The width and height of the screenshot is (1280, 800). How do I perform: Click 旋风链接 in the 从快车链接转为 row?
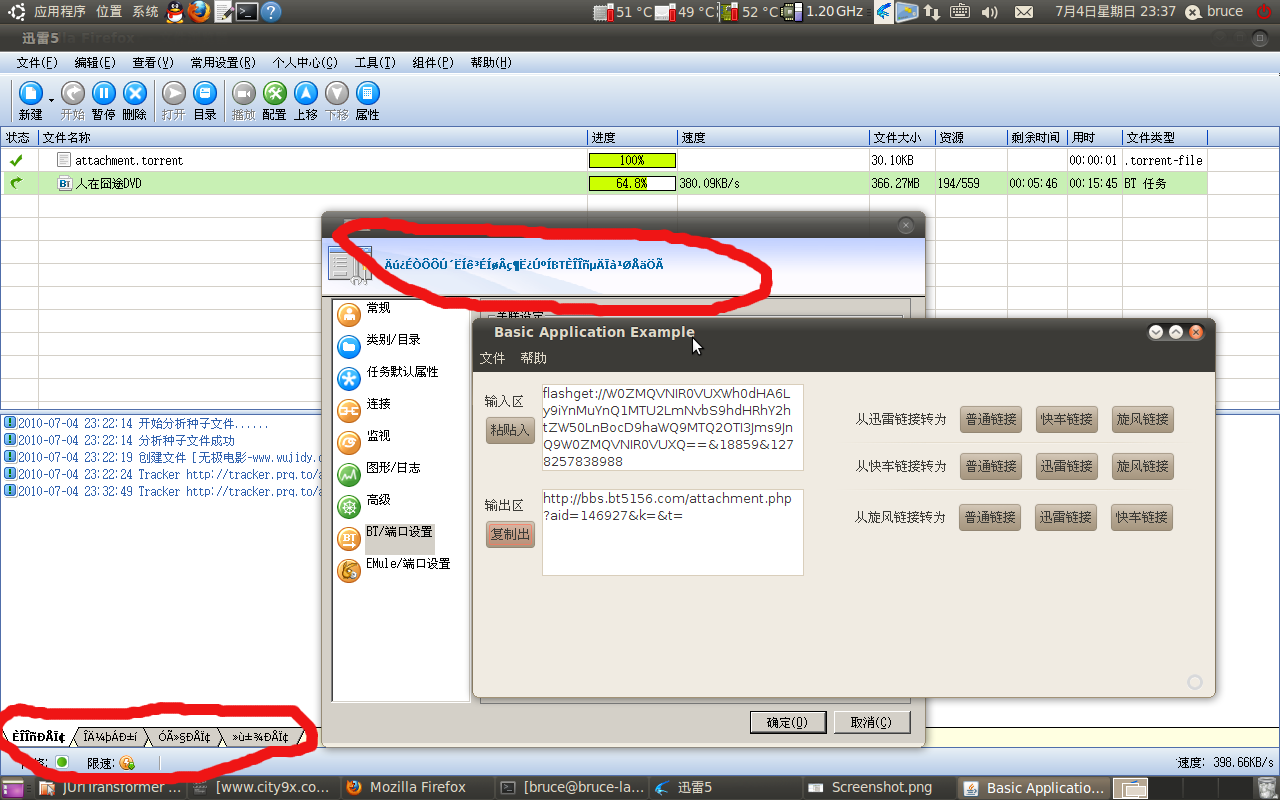pos(1142,466)
